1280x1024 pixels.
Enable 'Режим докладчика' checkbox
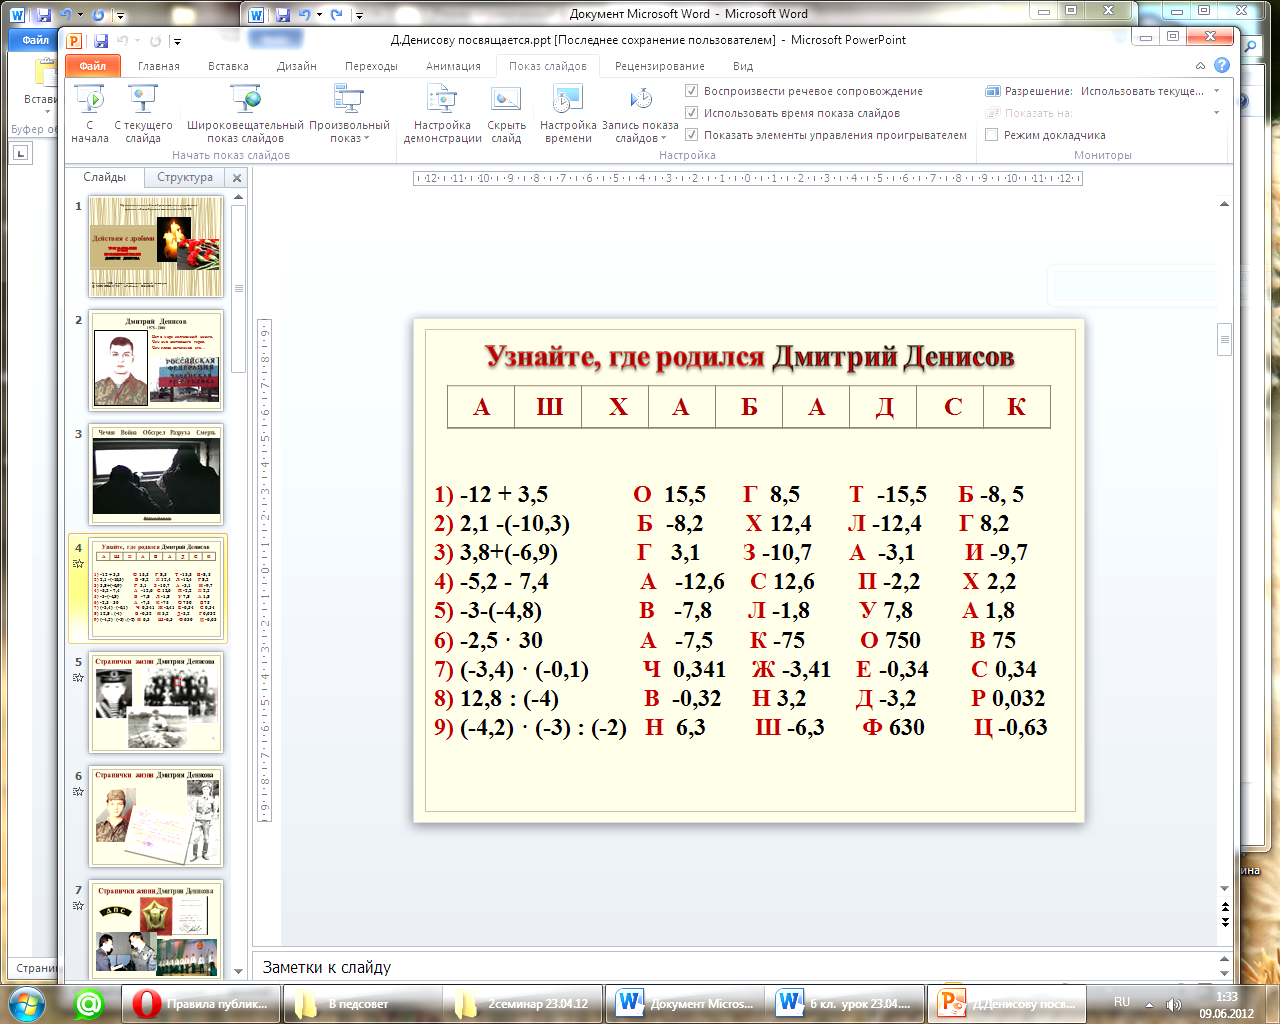tap(992, 135)
